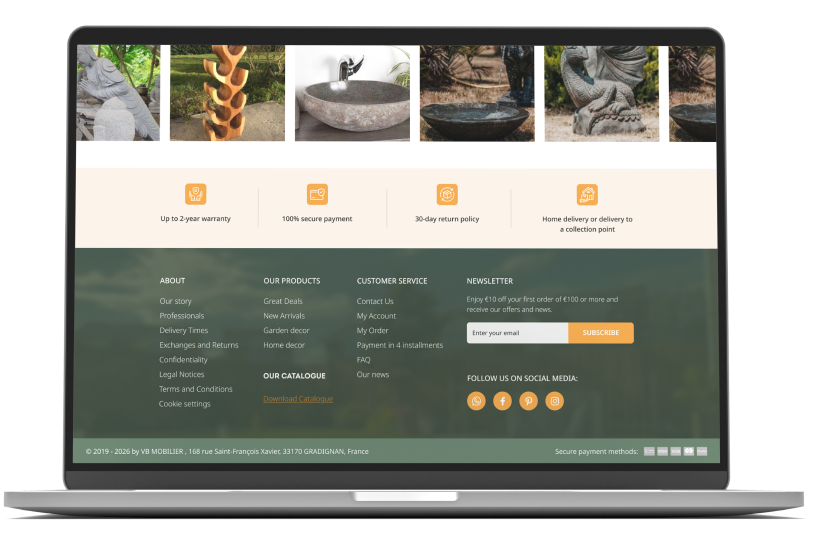Click the last payment method icon
This screenshot has width=816, height=548.
coord(702,451)
